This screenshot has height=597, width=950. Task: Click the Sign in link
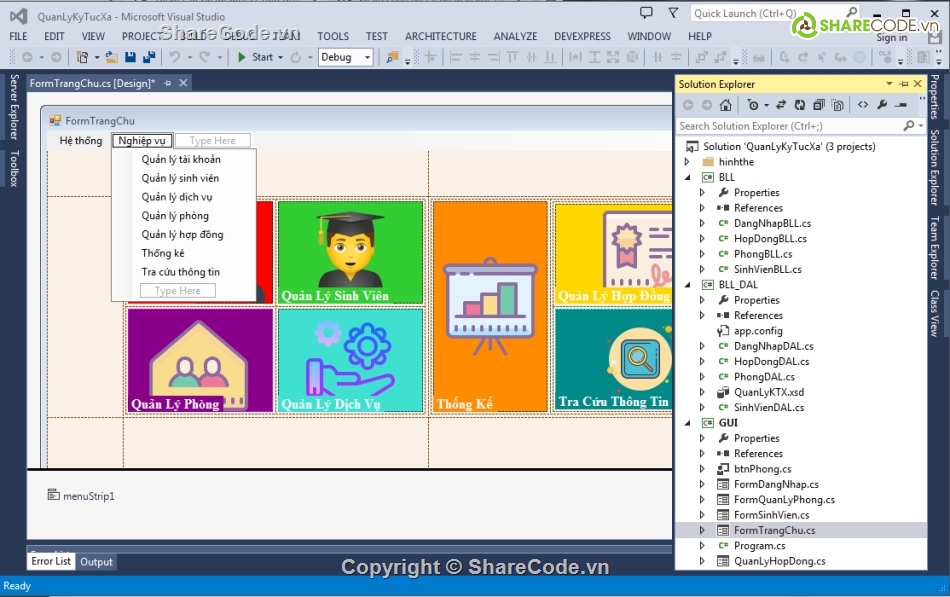[x=891, y=38]
